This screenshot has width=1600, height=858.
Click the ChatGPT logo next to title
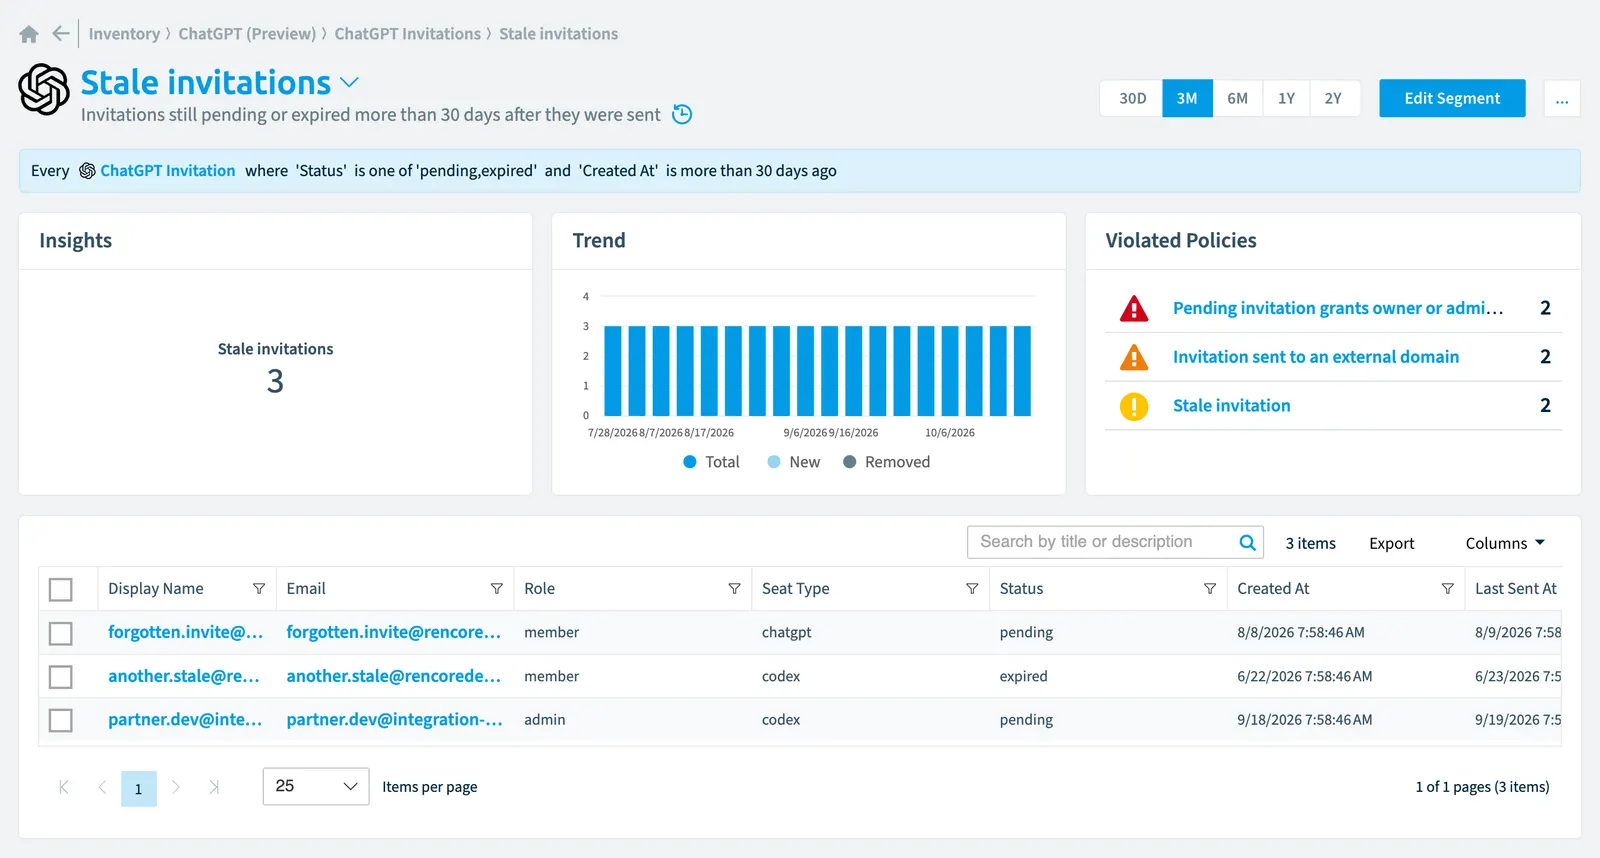tap(44, 89)
